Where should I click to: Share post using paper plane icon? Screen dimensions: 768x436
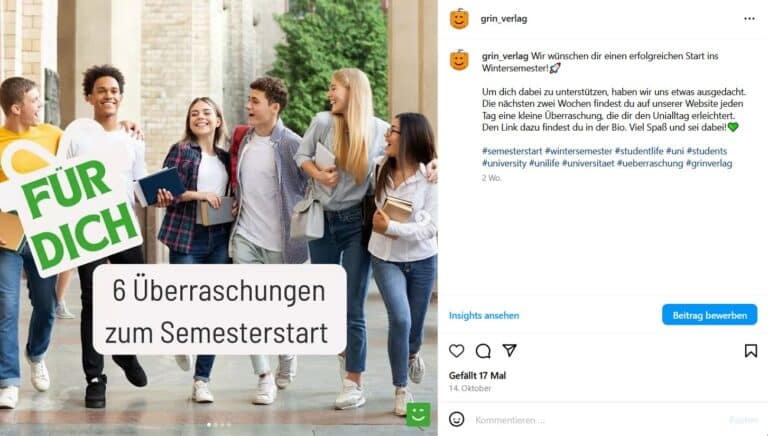coord(509,350)
